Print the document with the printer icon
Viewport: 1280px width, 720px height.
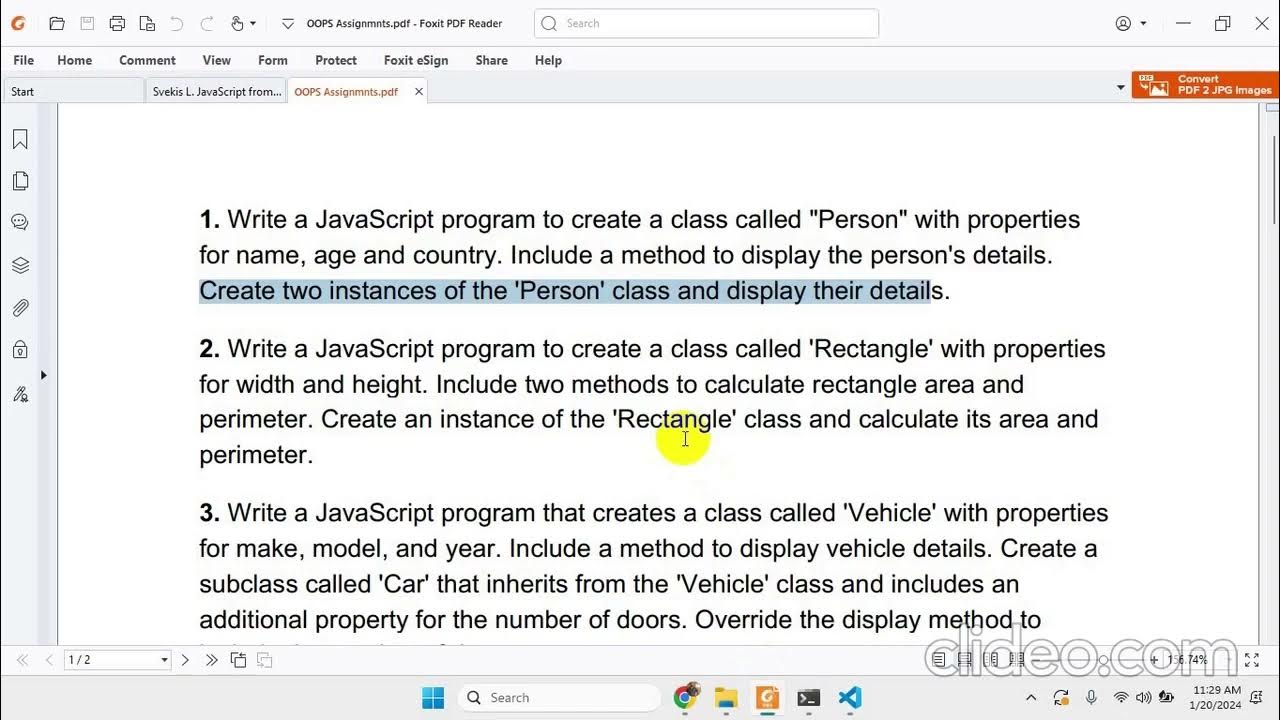[117, 23]
